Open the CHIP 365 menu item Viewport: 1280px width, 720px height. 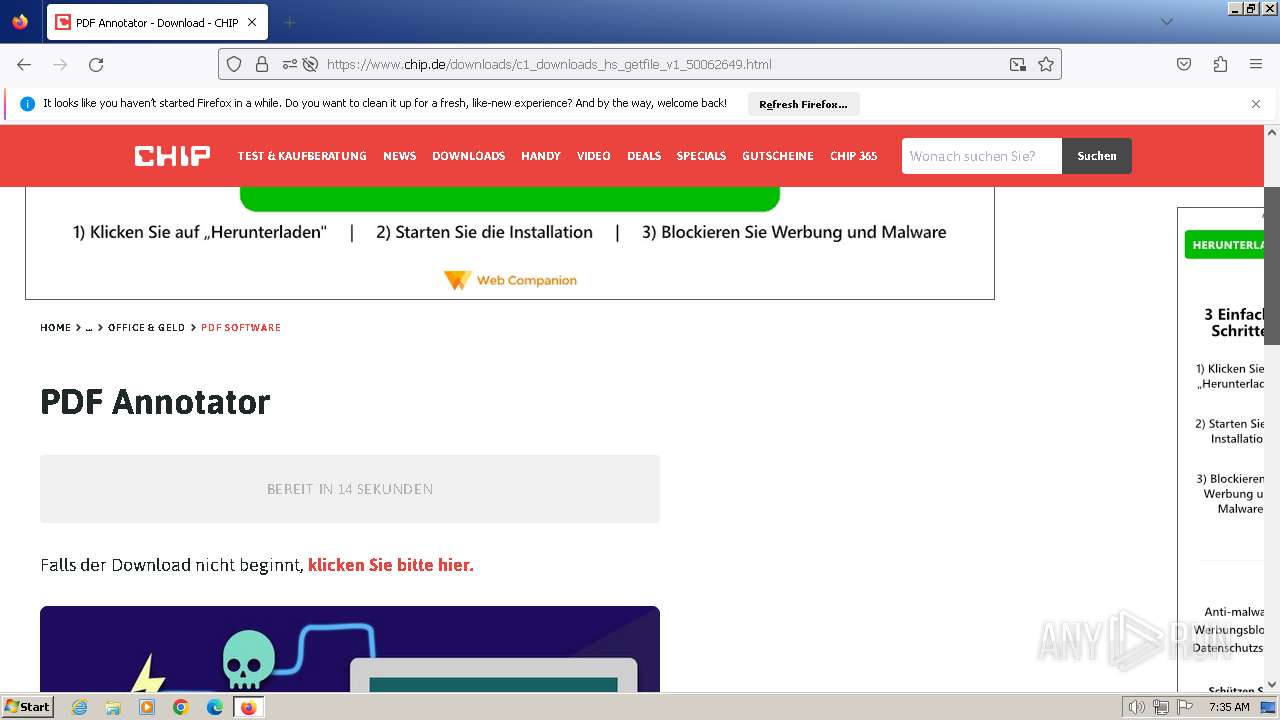[x=853, y=156]
